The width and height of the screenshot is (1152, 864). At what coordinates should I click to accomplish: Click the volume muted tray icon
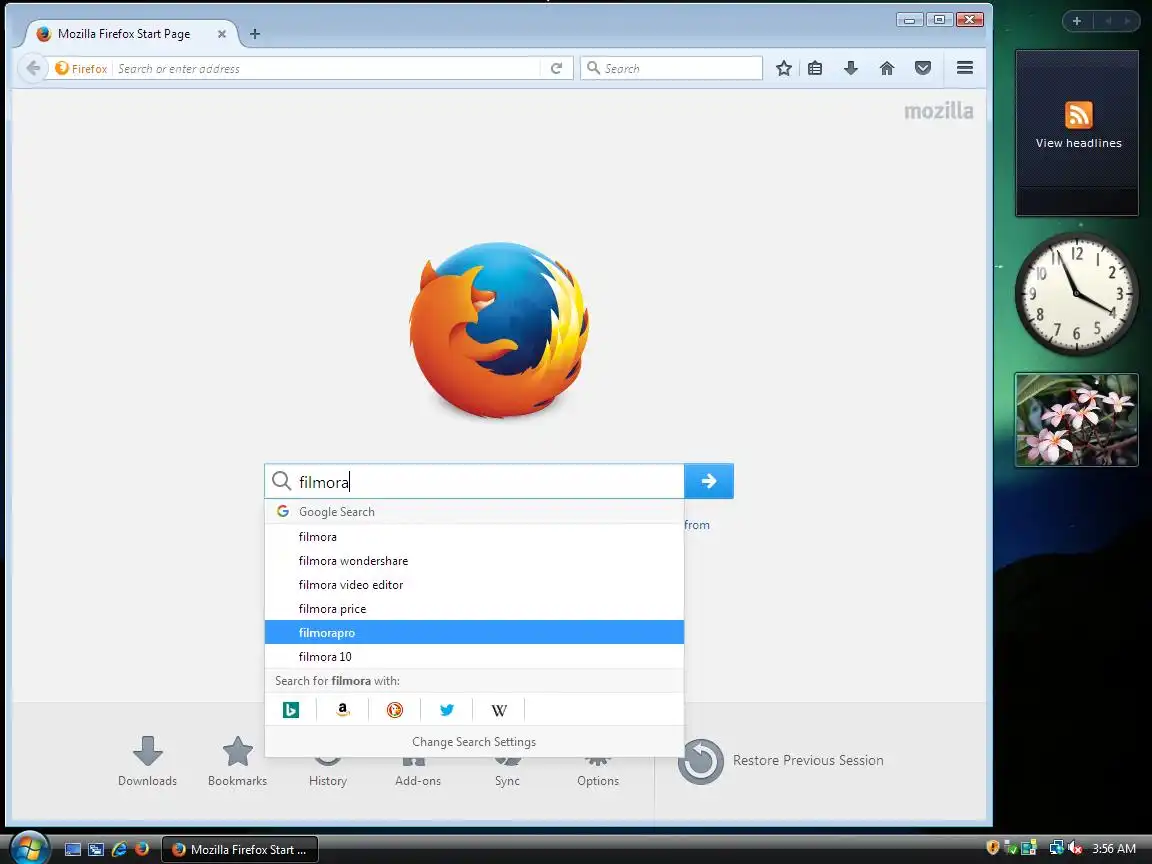pyautogui.click(x=1076, y=849)
